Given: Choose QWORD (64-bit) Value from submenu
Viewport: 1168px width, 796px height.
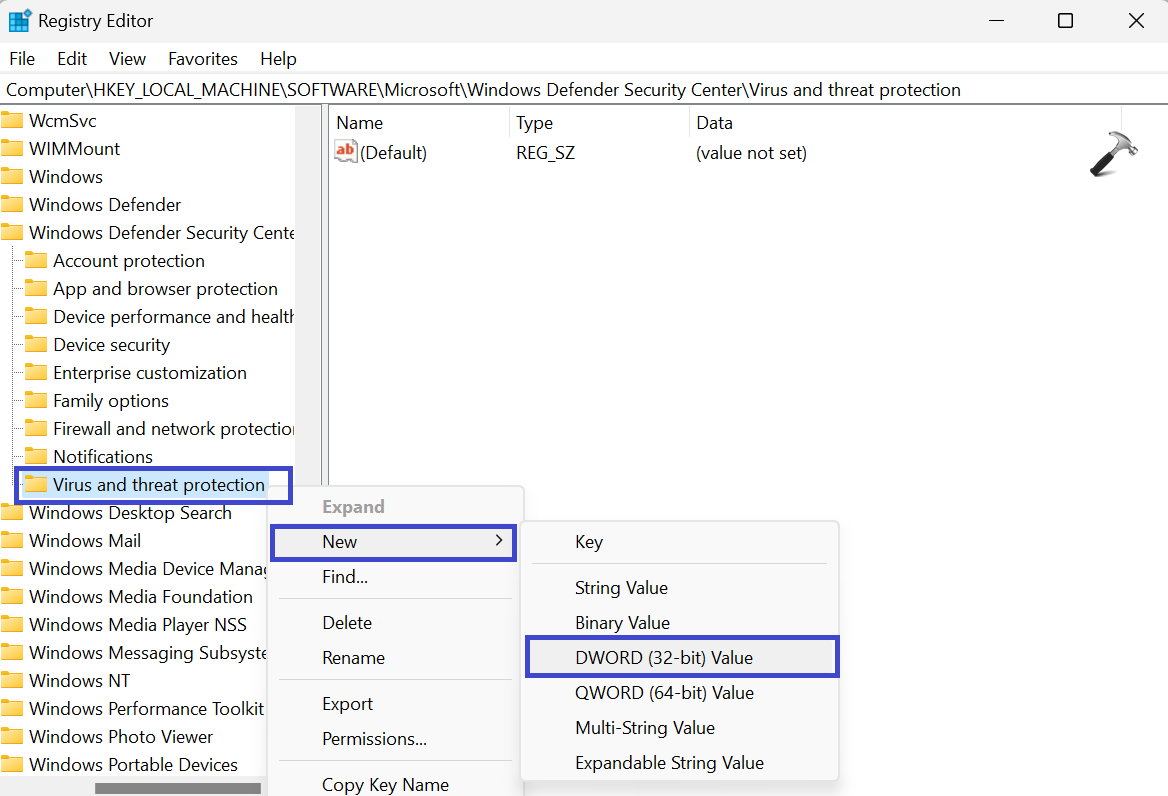Looking at the screenshot, I should [x=664, y=693].
